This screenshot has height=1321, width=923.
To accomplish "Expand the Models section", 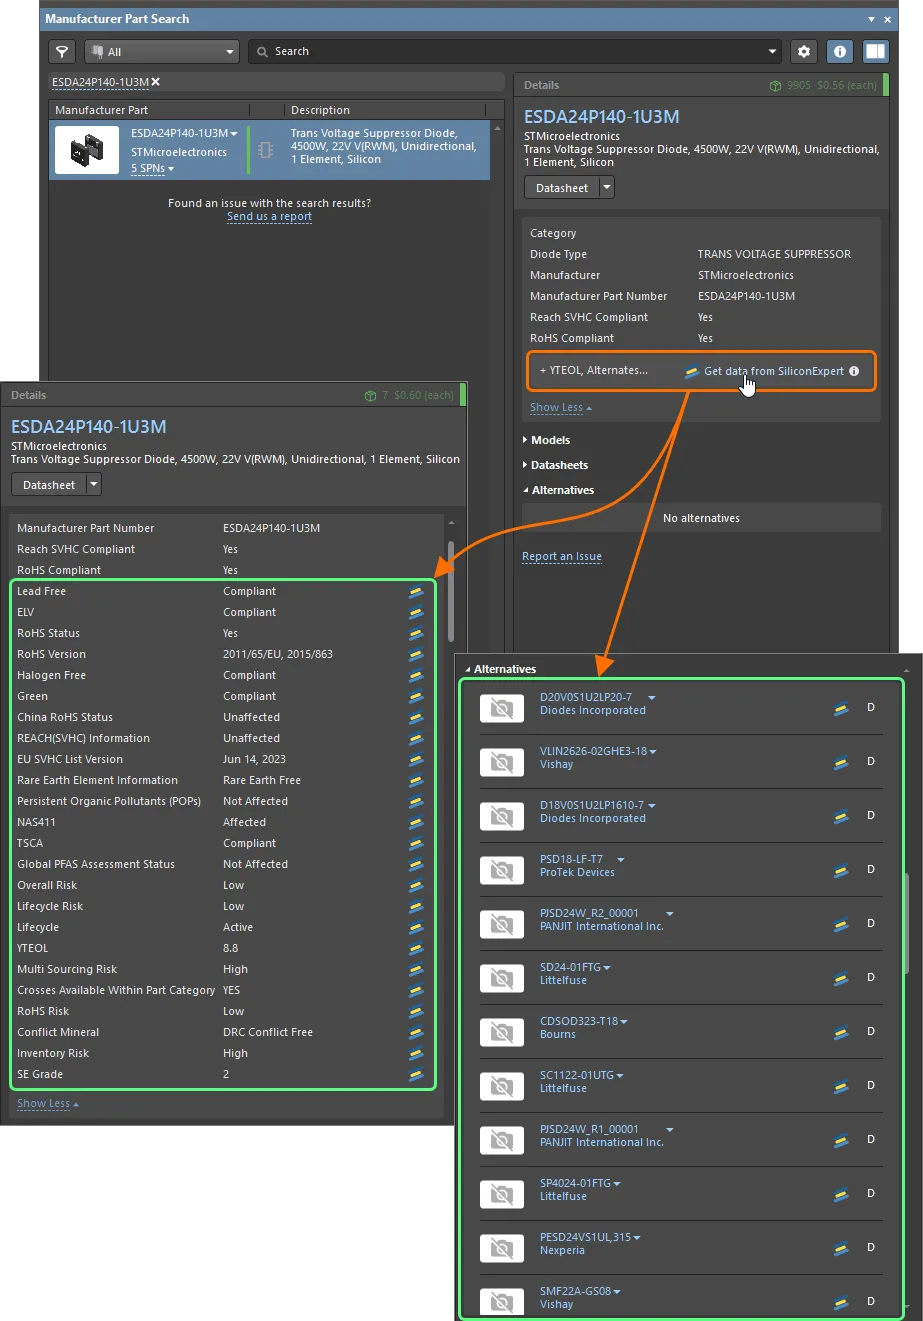I will point(546,440).
